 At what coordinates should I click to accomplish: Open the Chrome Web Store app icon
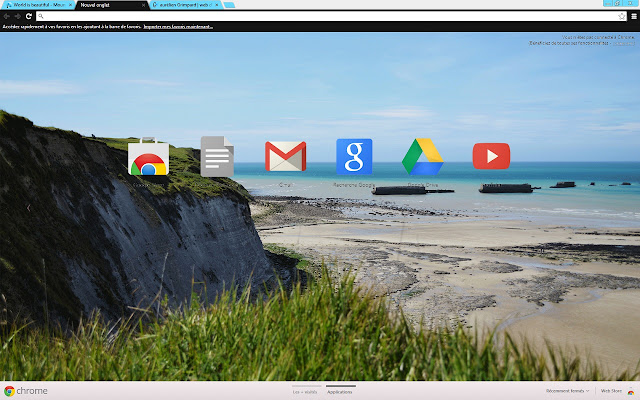point(148,157)
